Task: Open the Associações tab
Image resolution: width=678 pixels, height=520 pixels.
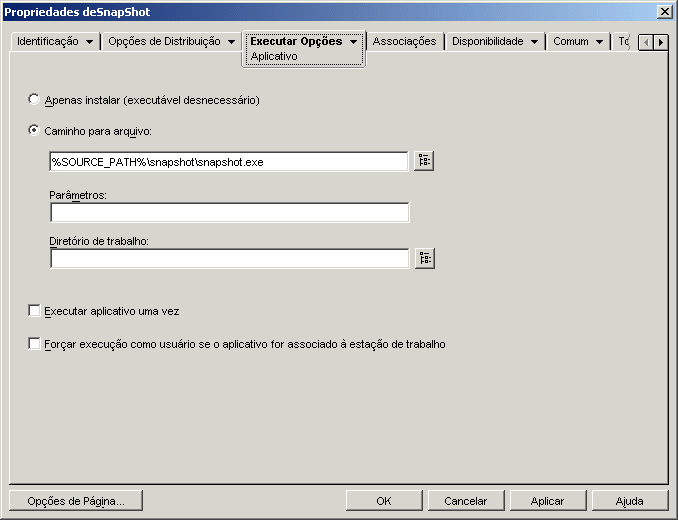Action: pos(405,41)
